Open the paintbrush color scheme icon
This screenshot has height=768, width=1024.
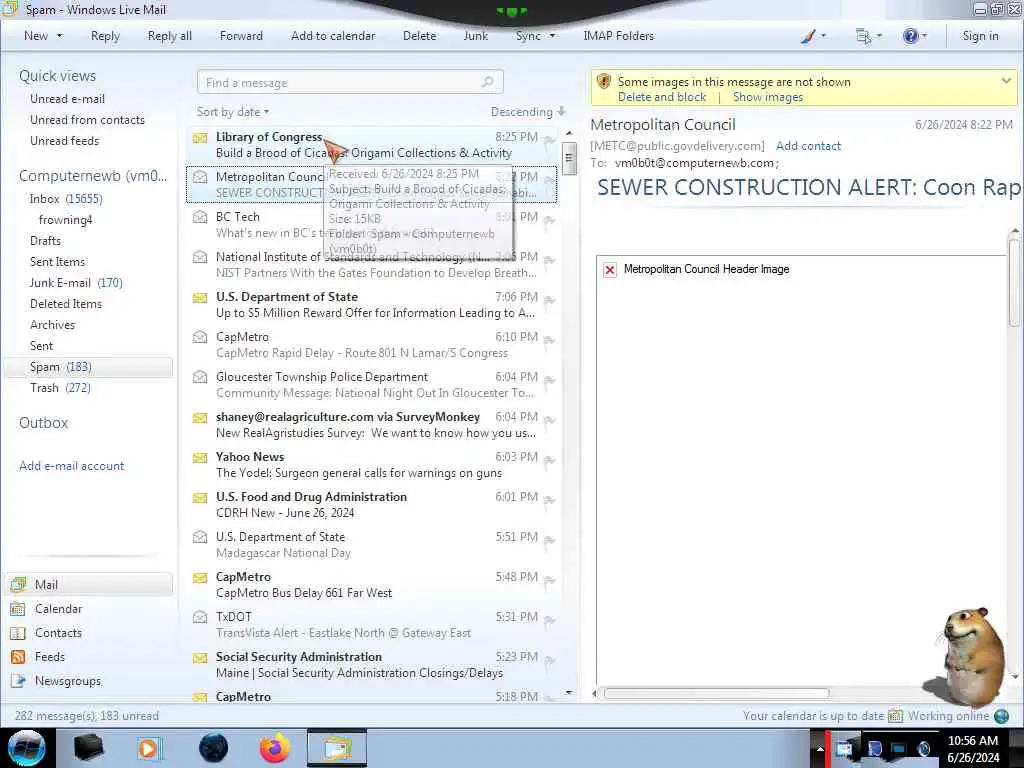(808, 36)
